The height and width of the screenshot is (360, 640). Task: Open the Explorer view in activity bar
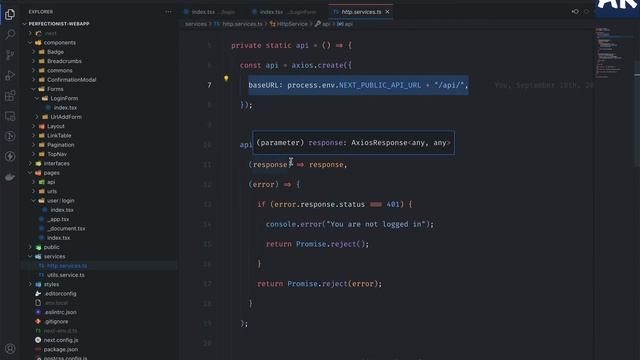10,14
